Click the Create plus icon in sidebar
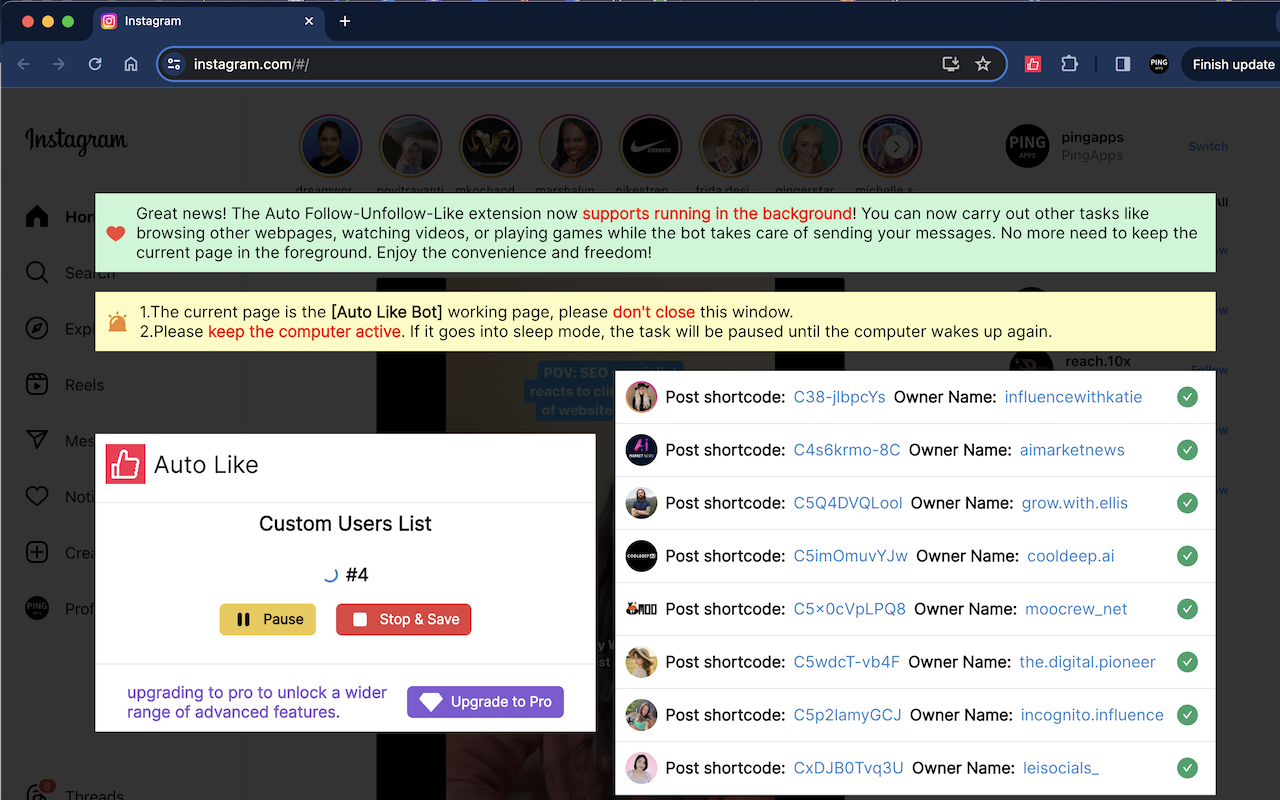The height and width of the screenshot is (800, 1280). tap(37, 553)
